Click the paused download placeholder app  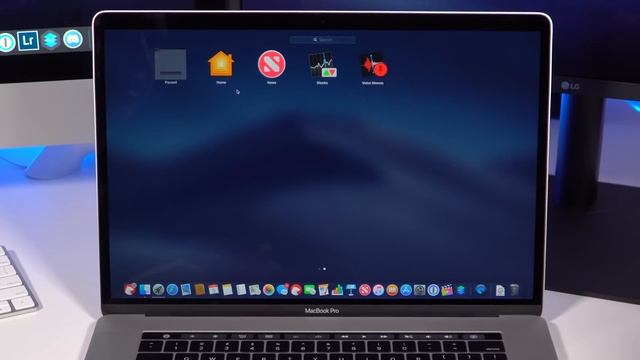coord(171,64)
